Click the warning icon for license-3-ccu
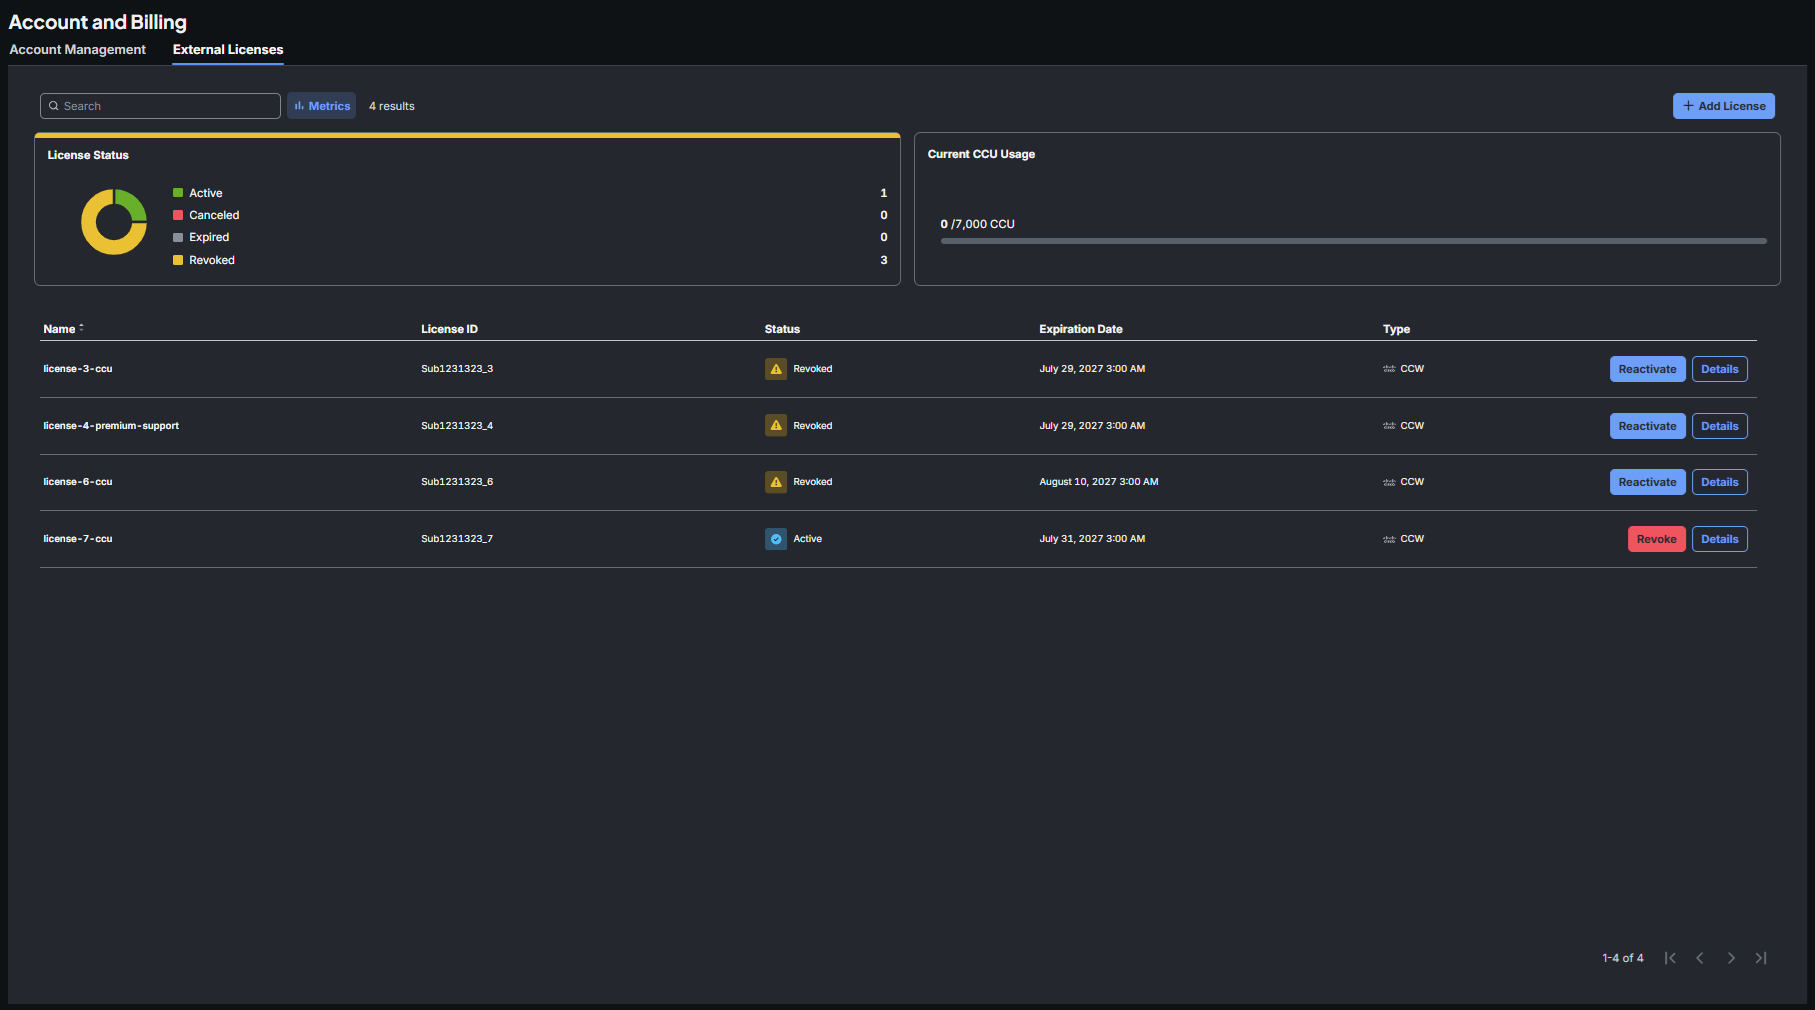Image resolution: width=1815 pixels, height=1010 pixels. (776, 369)
